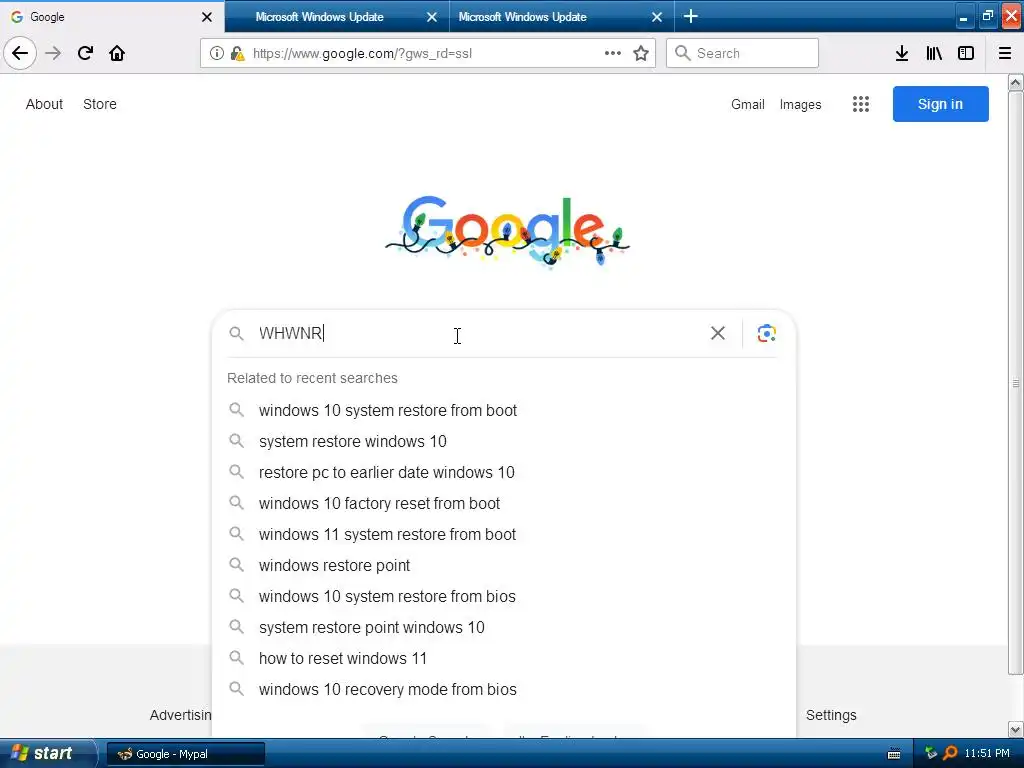Screen dimensions: 1024x768
Task: Close the second Microsoft Windows Update tab
Action: point(657,17)
